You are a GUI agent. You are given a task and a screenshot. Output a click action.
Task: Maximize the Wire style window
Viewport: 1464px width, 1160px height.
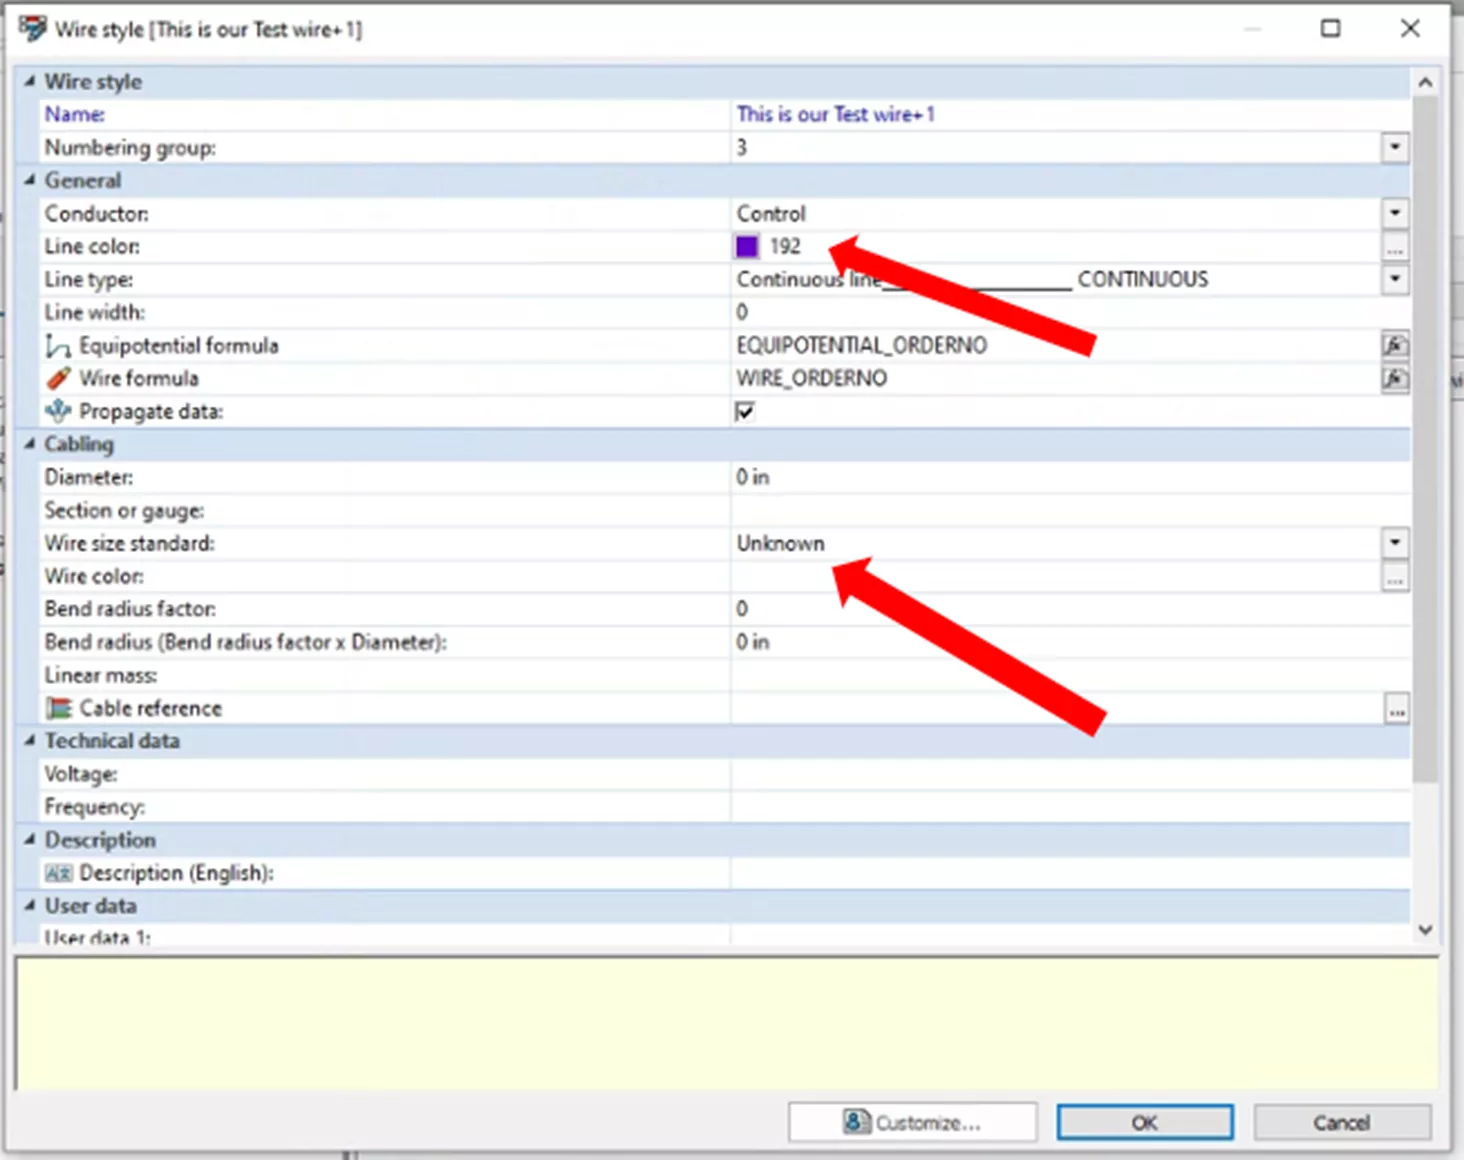[1330, 28]
